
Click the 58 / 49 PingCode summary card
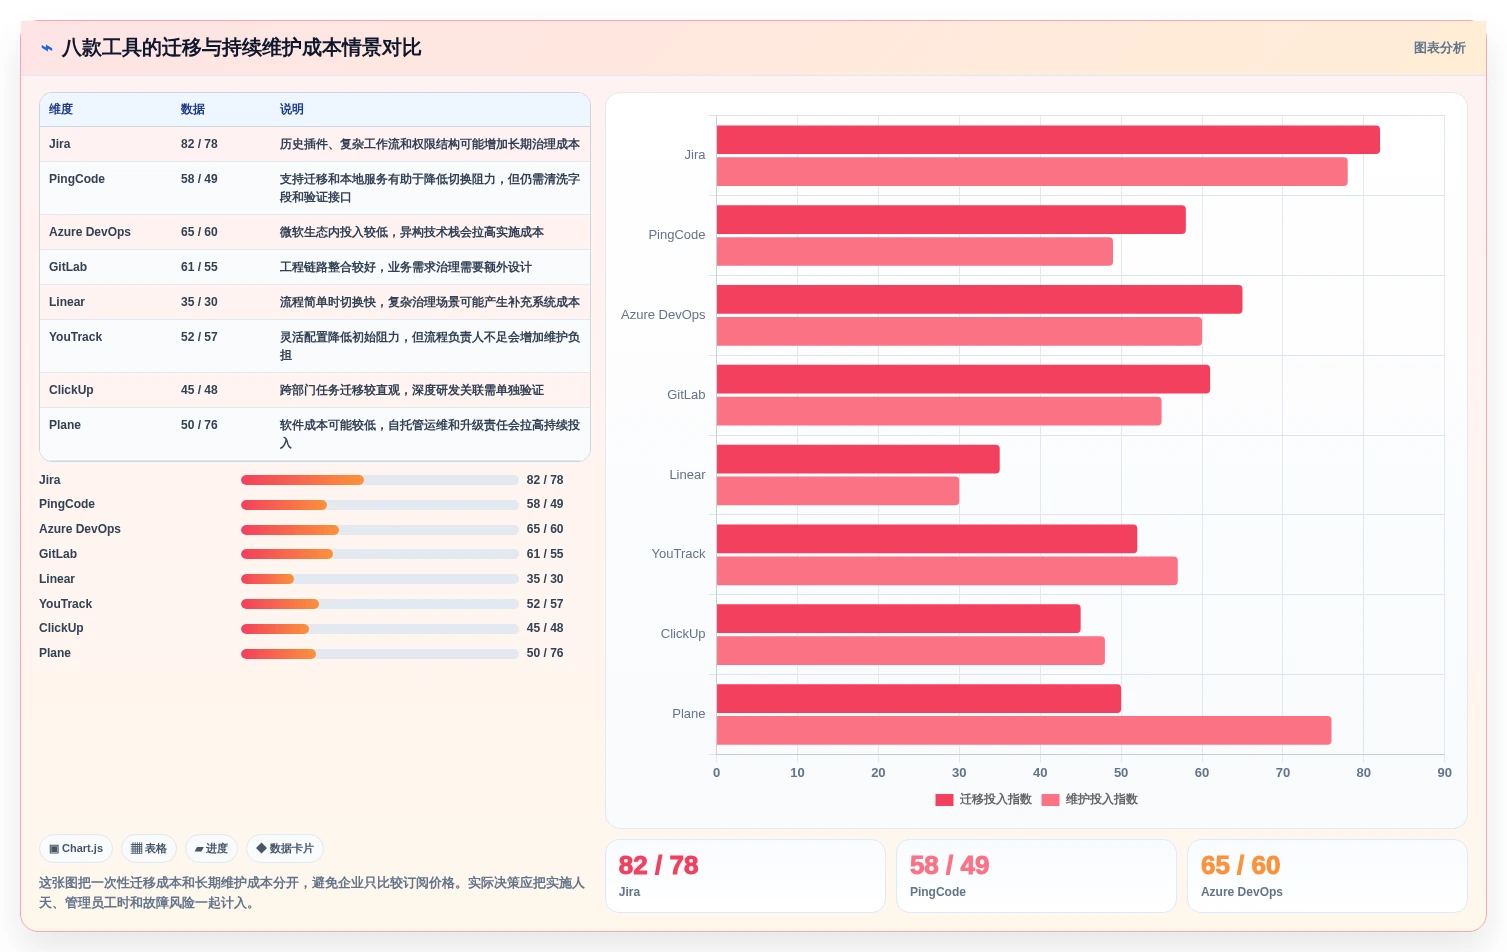click(1036, 876)
